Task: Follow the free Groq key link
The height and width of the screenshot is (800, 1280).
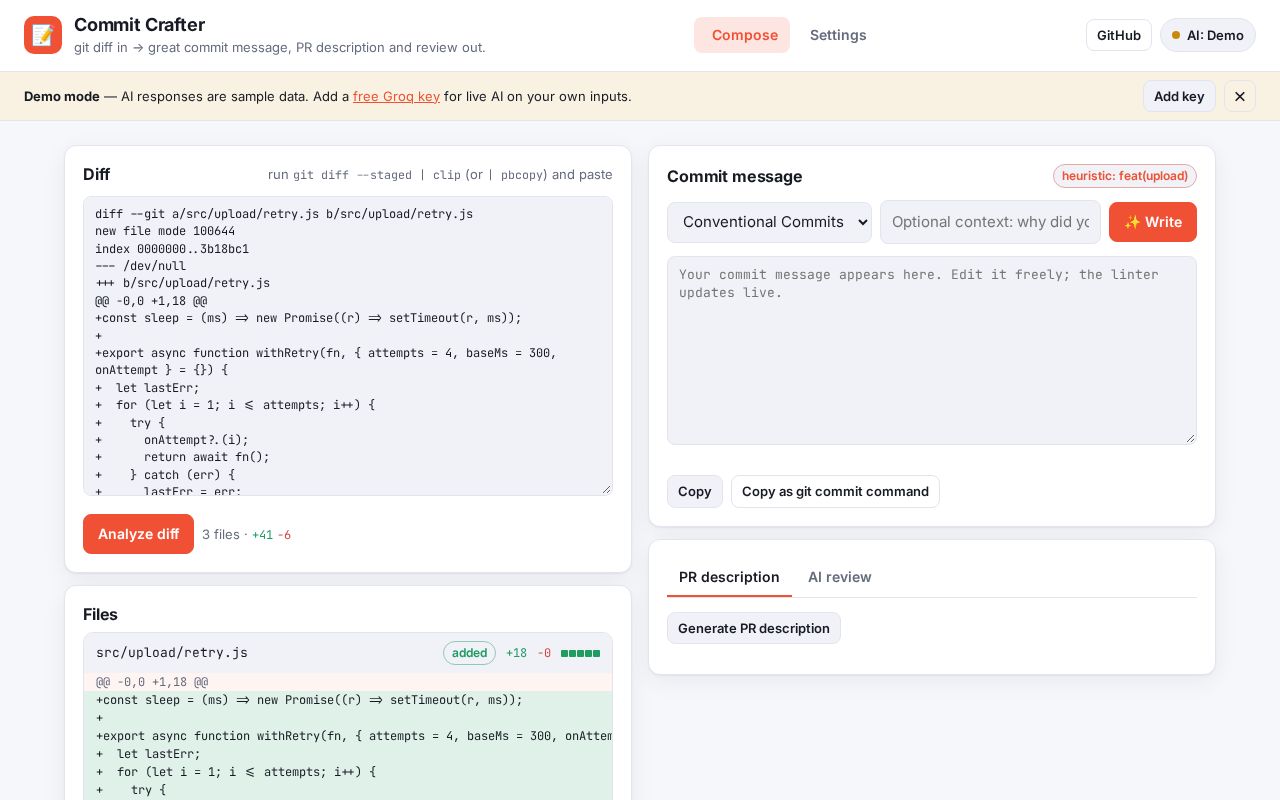Action: (396, 96)
